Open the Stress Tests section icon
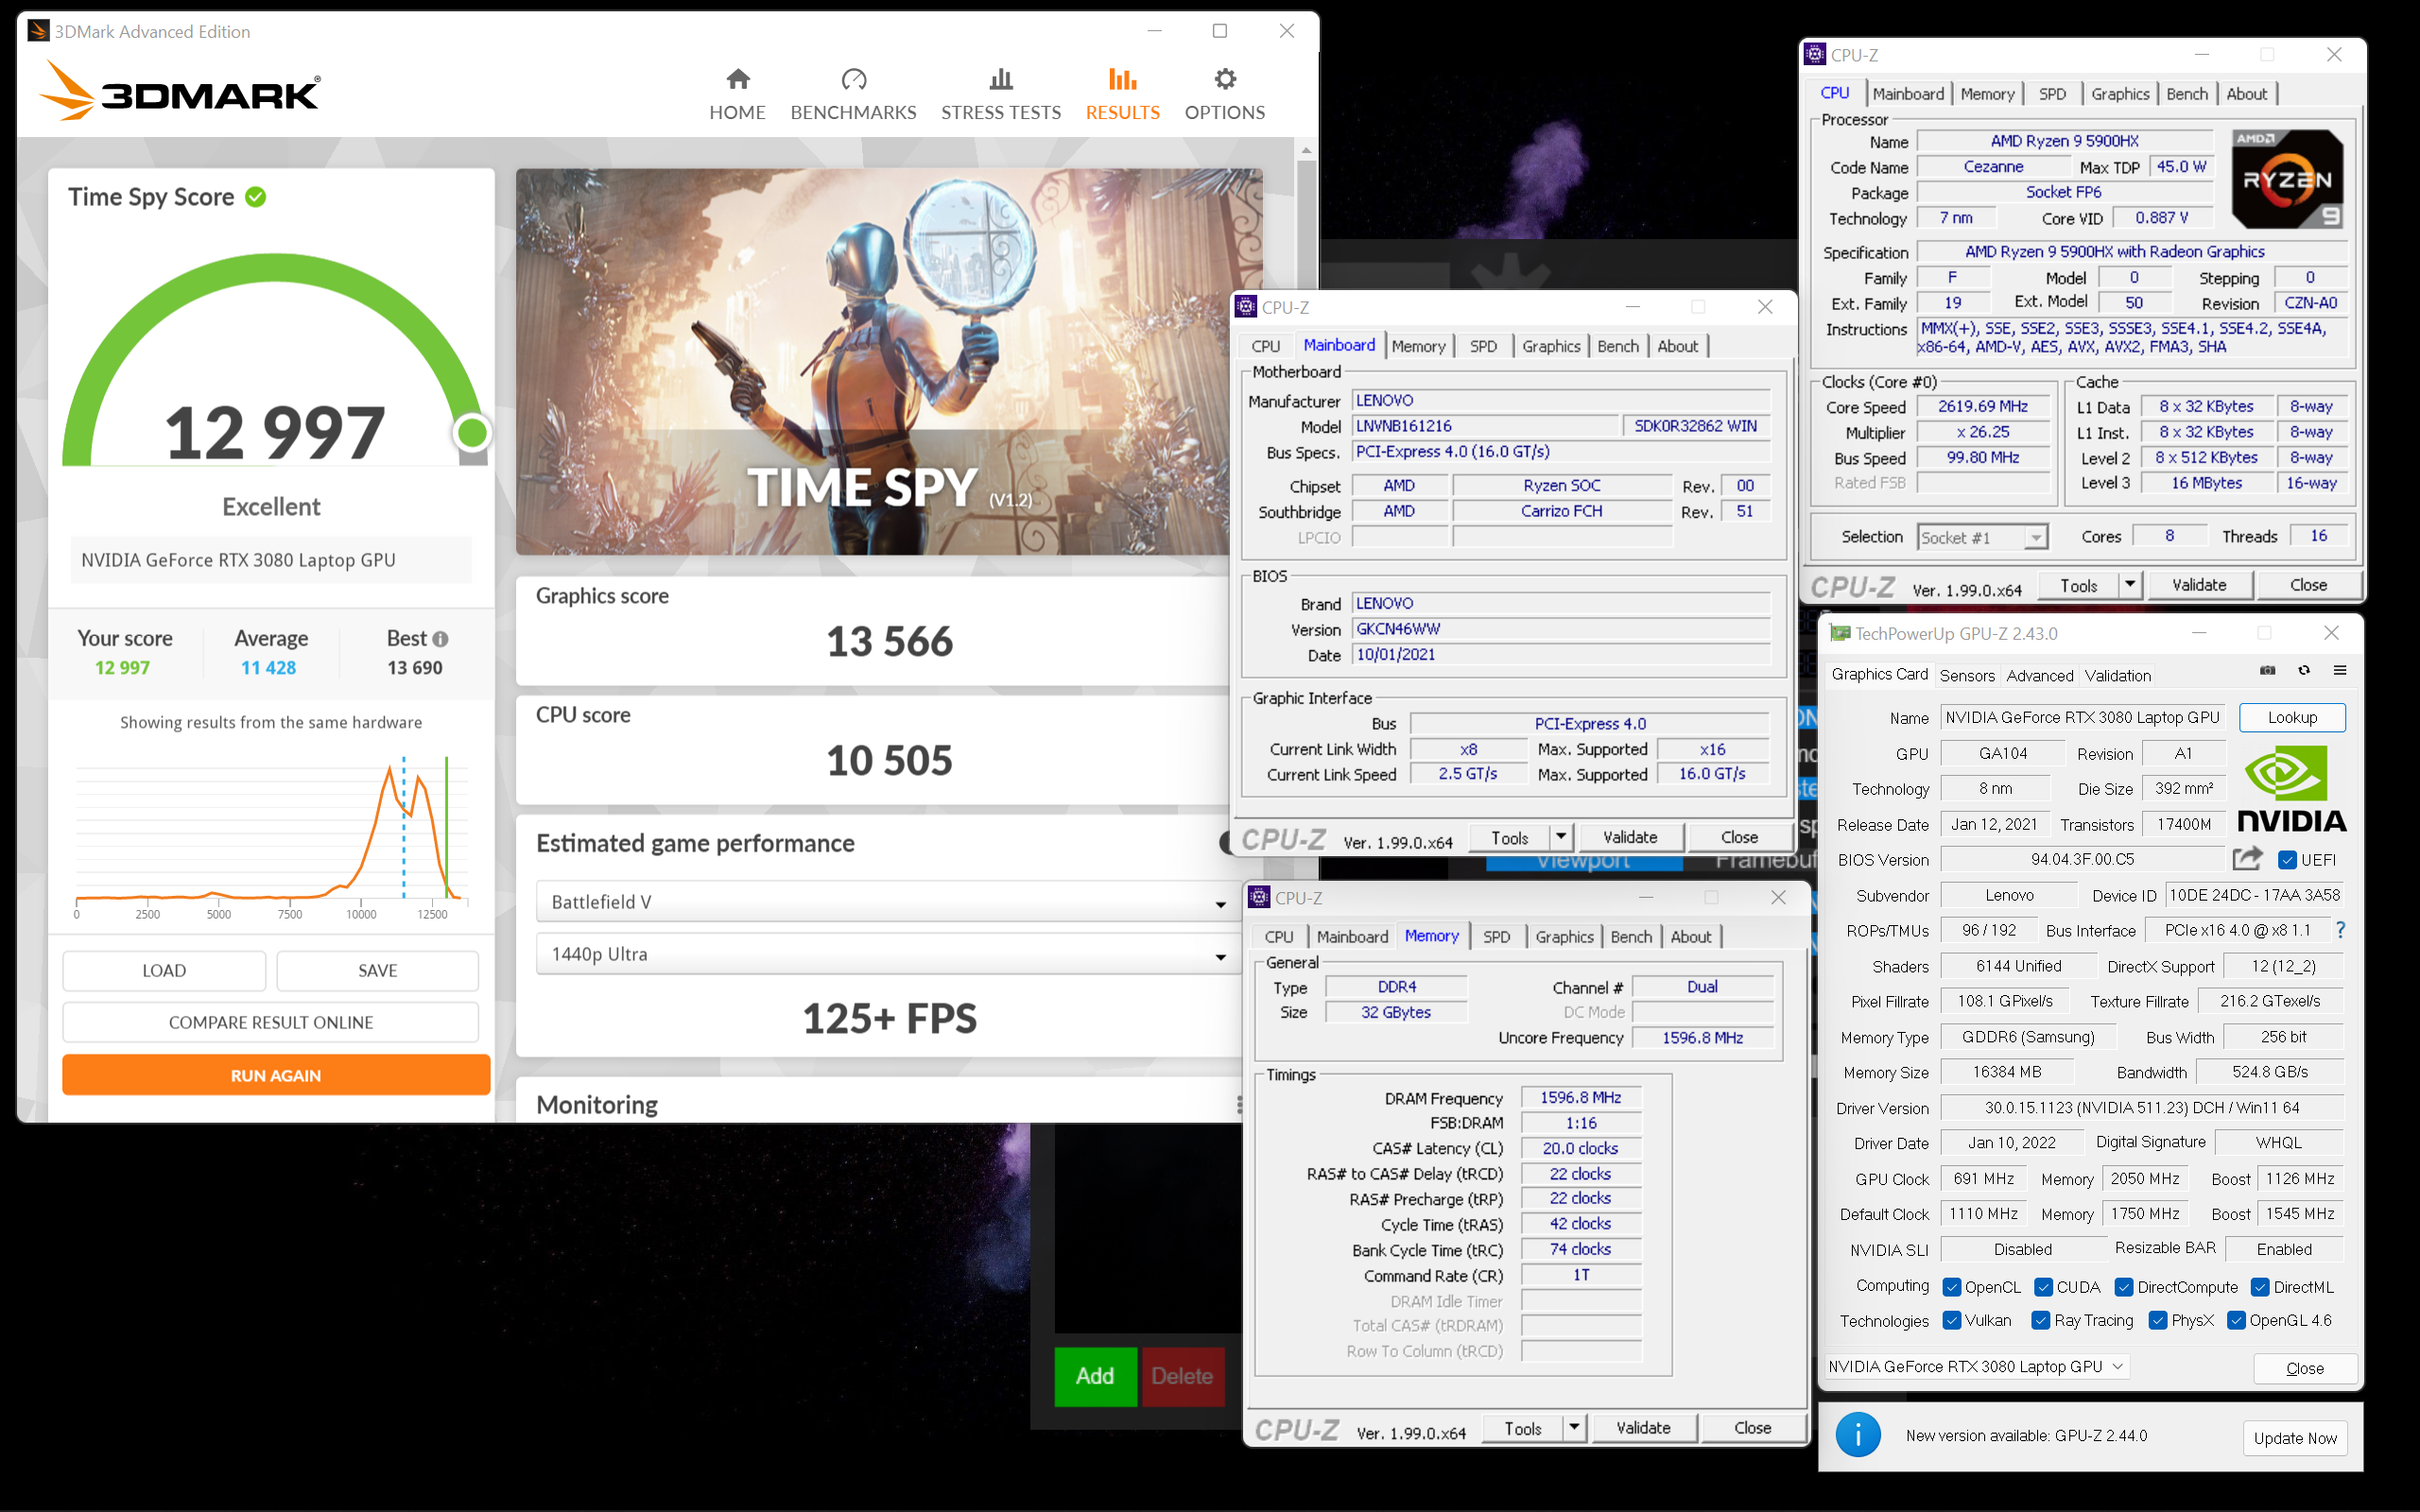Image resolution: width=2420 pixels, height=1512 pixels. click(1000, 79)
